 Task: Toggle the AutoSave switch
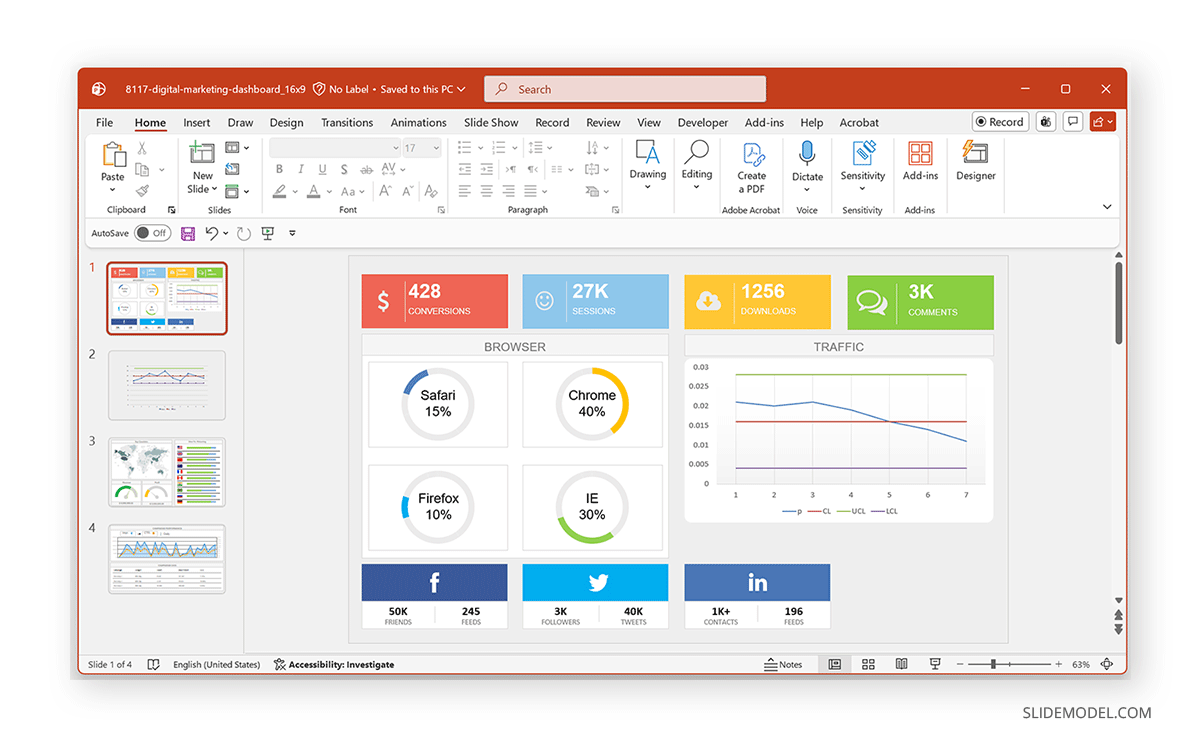pos(153,233)
